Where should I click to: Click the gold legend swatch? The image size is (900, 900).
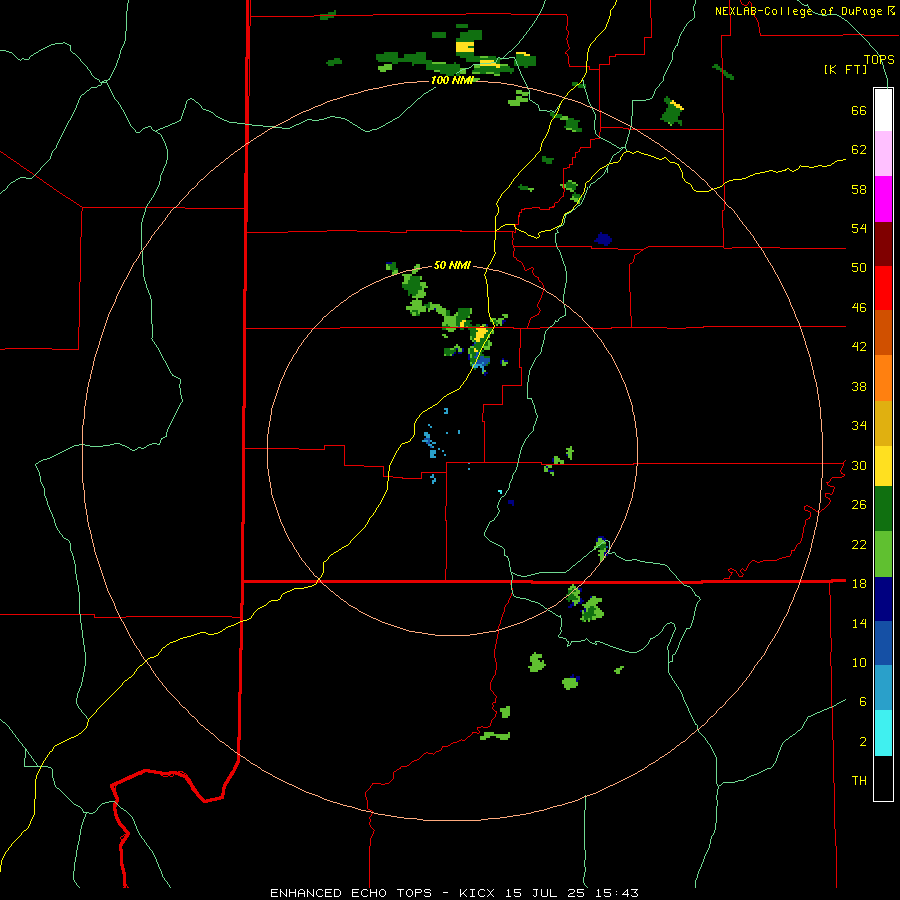click(x=883, y=423)
